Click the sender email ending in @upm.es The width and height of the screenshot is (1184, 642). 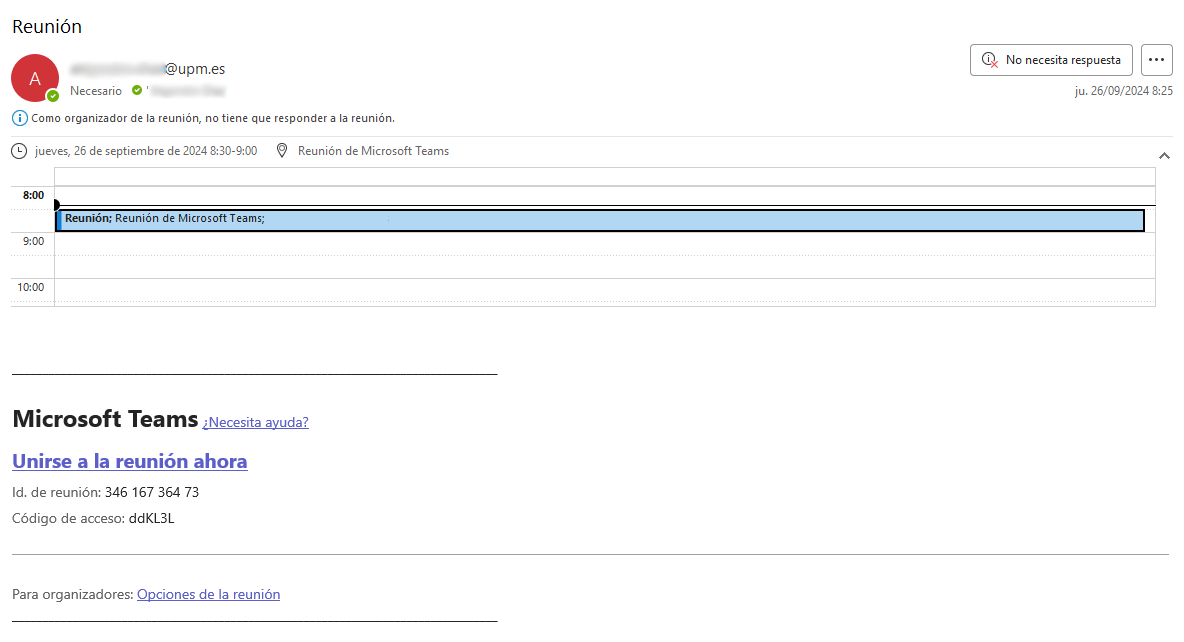[x=148, y=69]
